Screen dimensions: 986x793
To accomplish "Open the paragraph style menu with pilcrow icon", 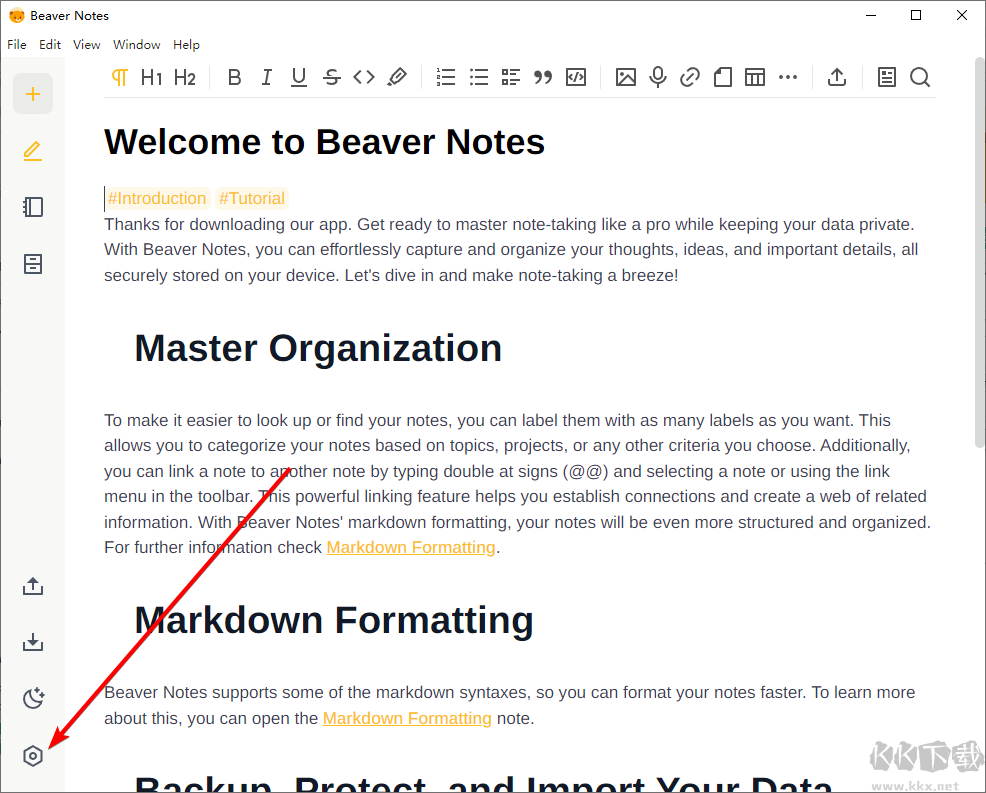I will 120,77.
